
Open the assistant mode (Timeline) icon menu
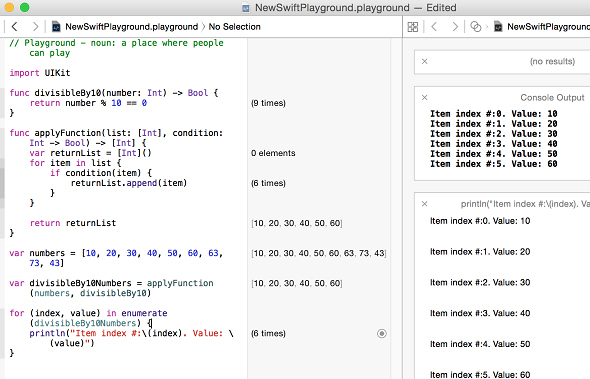(x=476, y=27)
